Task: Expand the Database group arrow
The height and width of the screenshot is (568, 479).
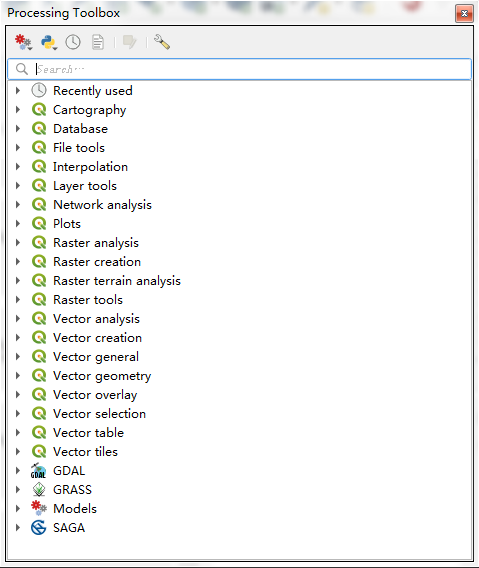Action: [18, 129]
